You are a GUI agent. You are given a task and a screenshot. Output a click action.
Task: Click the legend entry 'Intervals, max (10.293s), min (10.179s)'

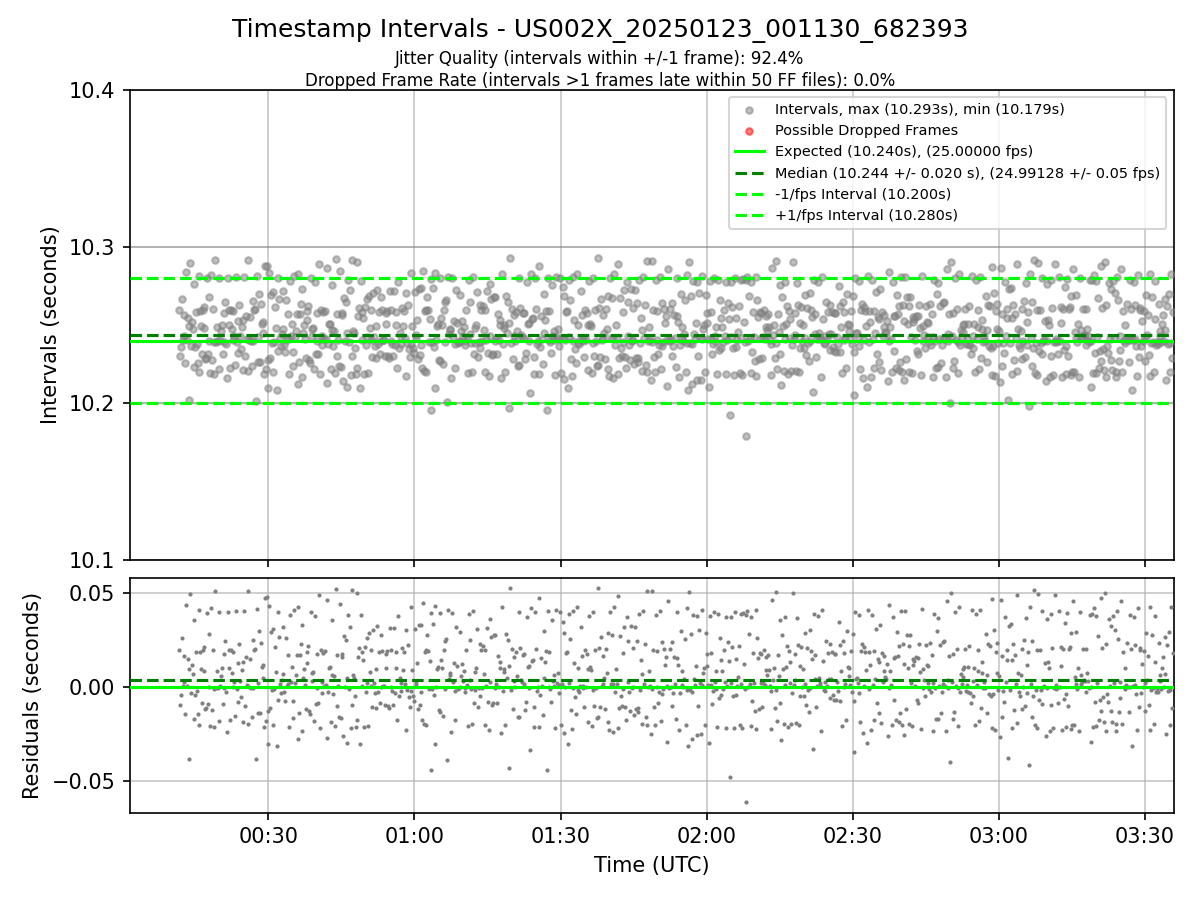tap(920, 109)
